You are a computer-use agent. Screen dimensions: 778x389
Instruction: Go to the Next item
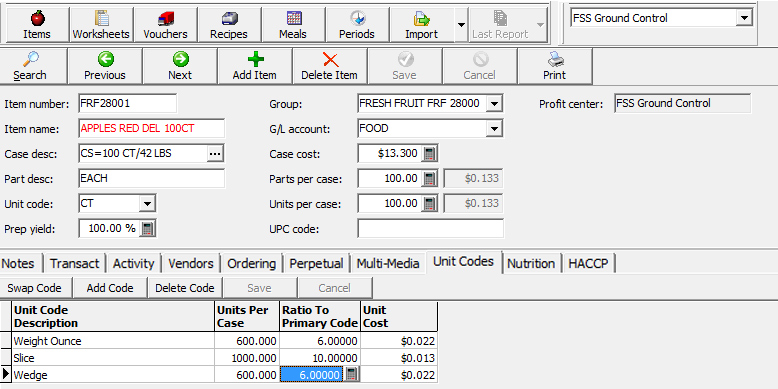180,66
